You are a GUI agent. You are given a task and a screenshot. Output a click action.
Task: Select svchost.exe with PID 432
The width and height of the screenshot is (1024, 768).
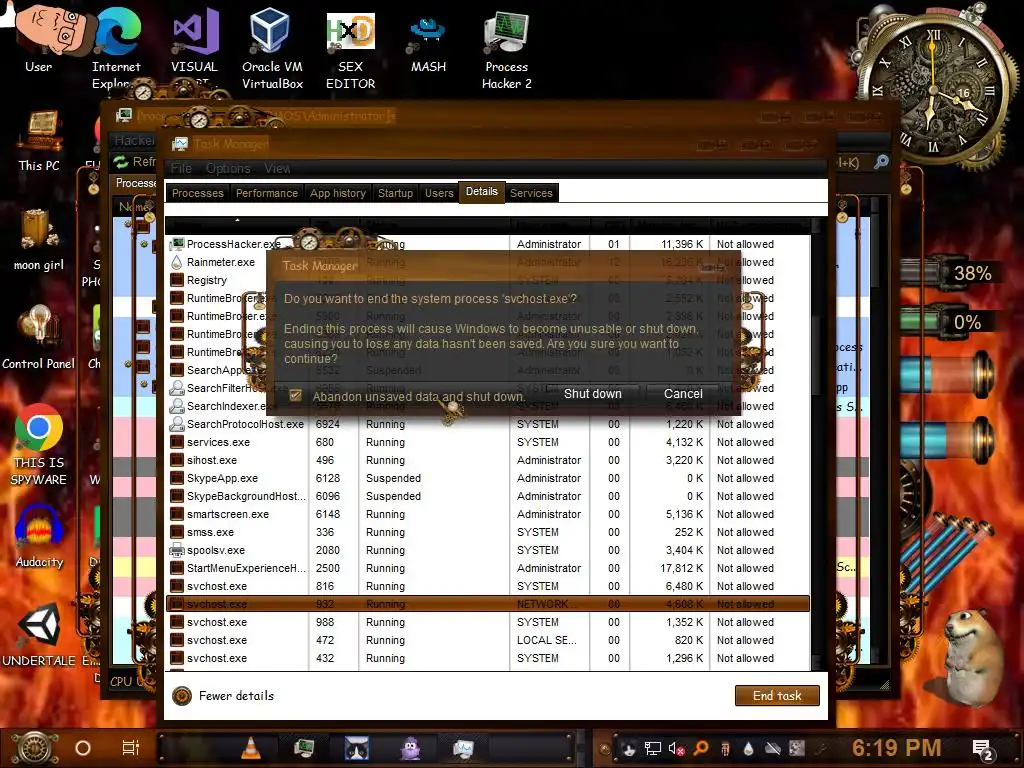[x=488, y=658]
